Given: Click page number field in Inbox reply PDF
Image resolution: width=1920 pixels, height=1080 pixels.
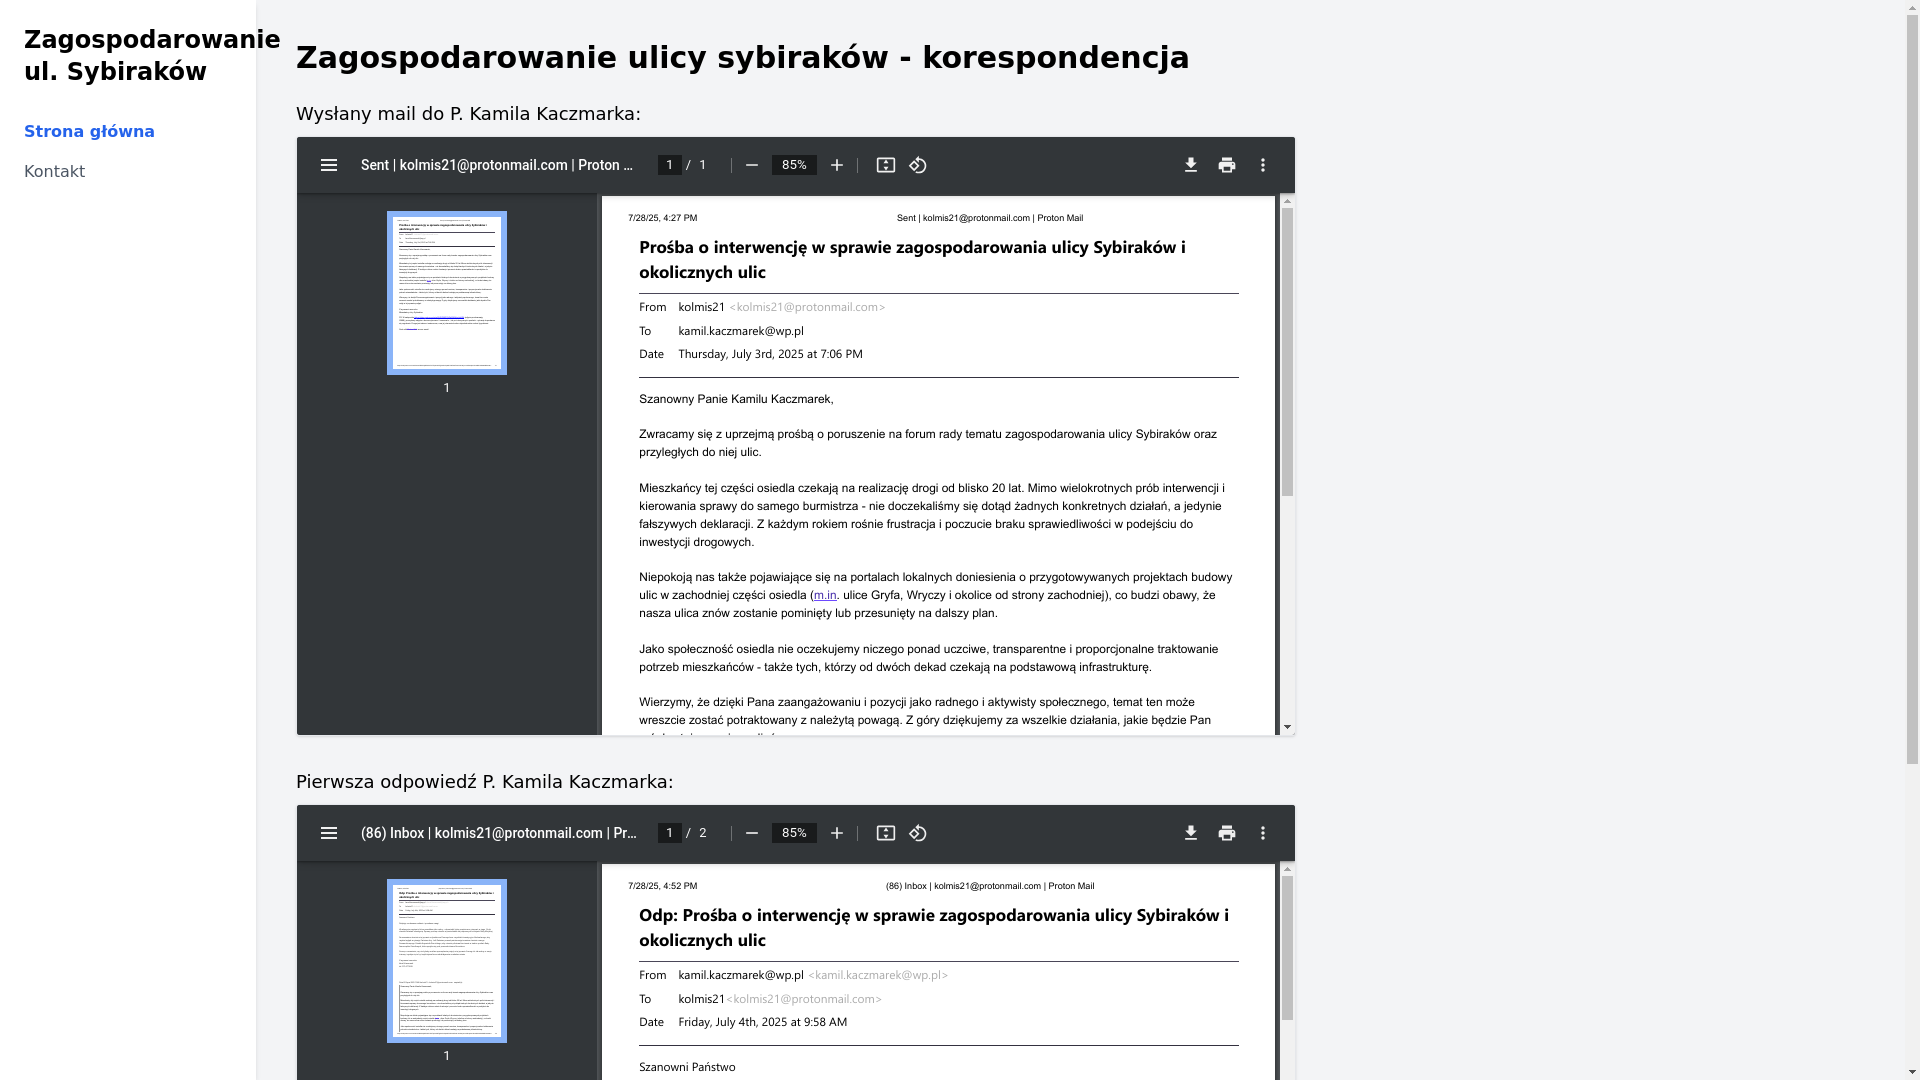Looking at the screenshot, I should (670, 833).
